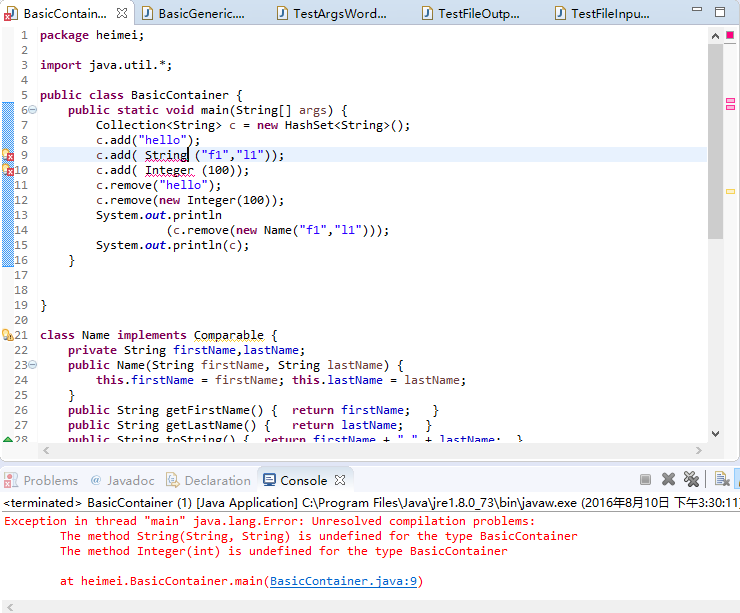The width and height of the screenshot is (740, 613).
Task: Click 'c.remove("hello");' on line 11
Action: coord(159,185)
